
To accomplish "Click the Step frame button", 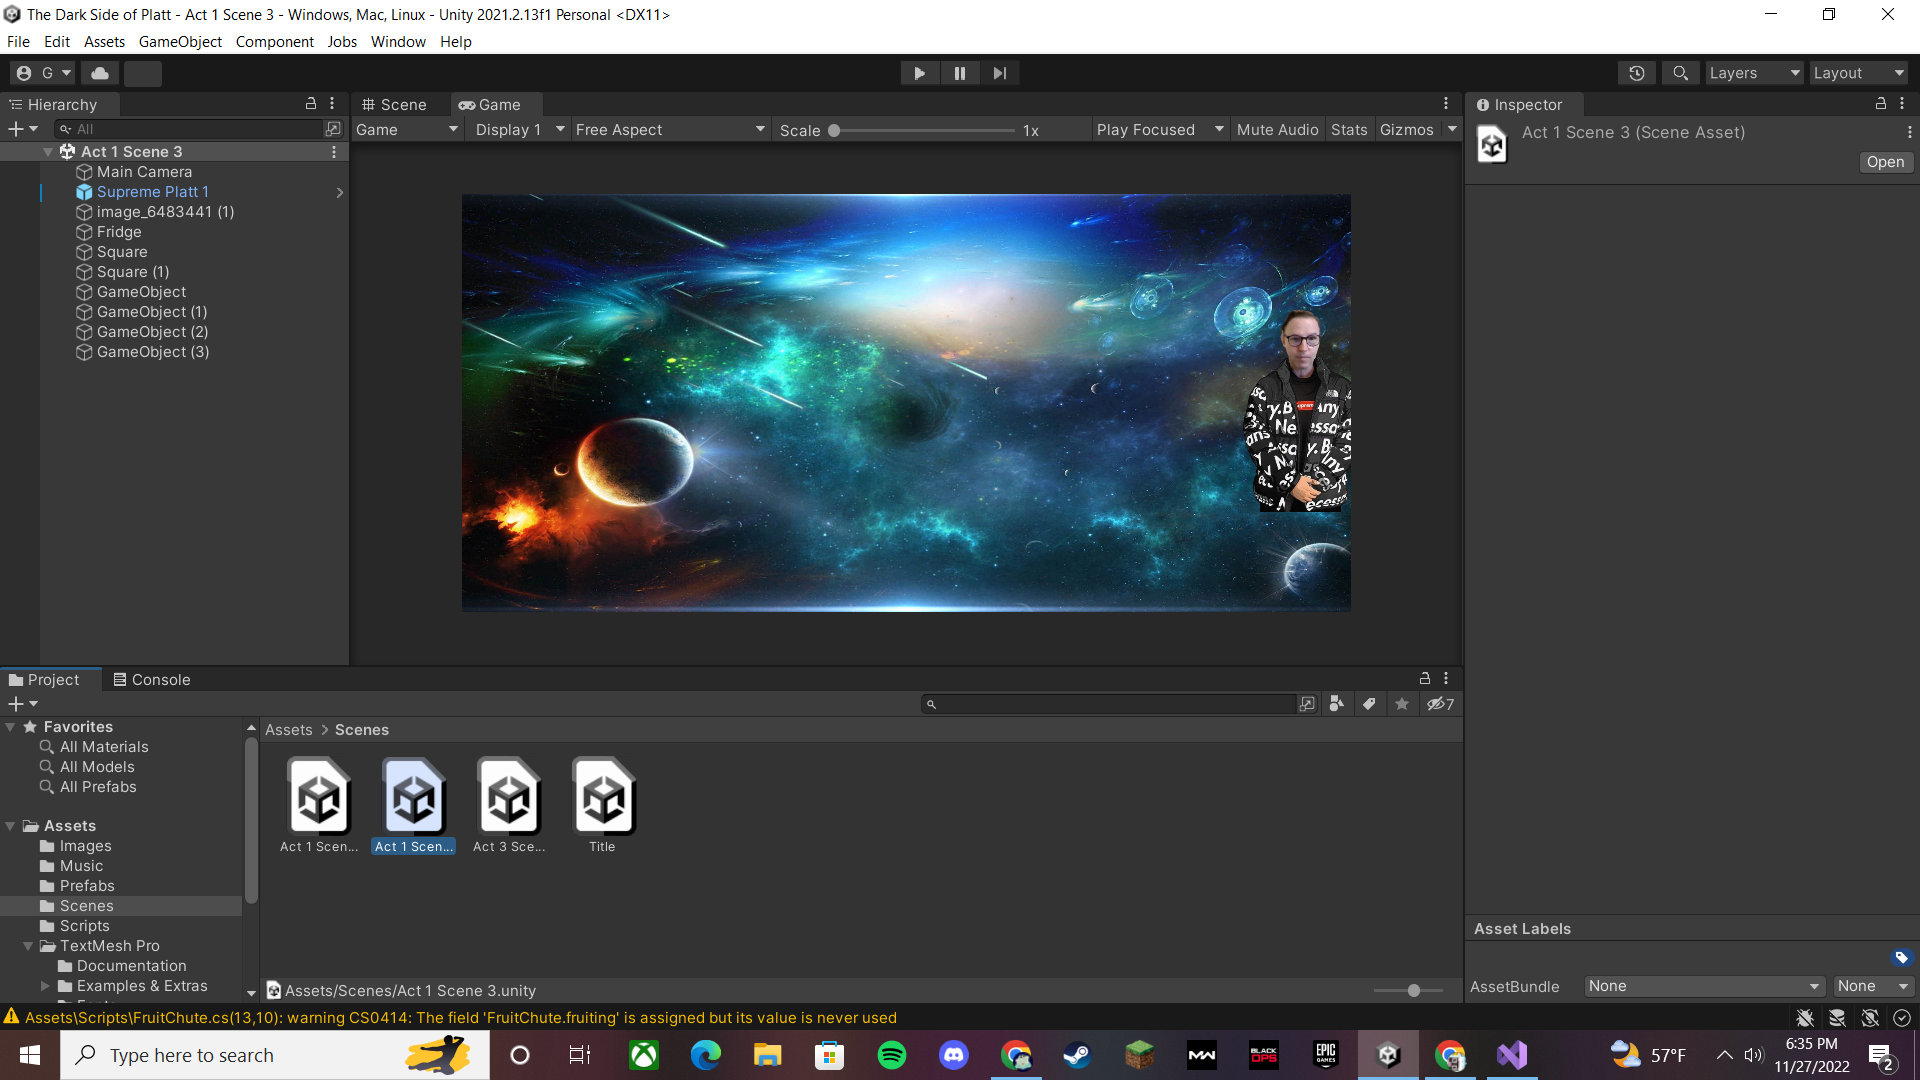I will point(1000,73).
